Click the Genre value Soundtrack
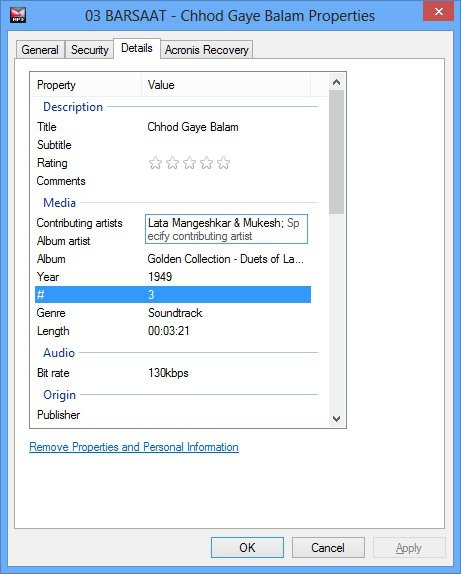The width and height of the screenshot is (461, 574). (175, 313)
